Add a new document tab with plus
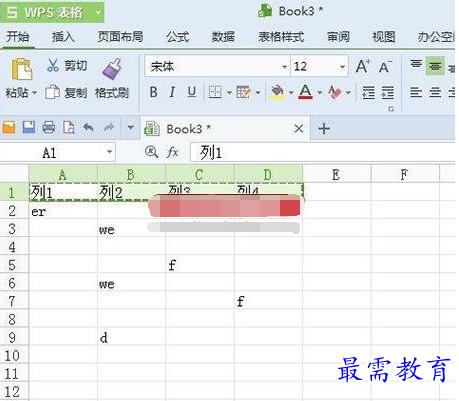 [x=324, y=129]
